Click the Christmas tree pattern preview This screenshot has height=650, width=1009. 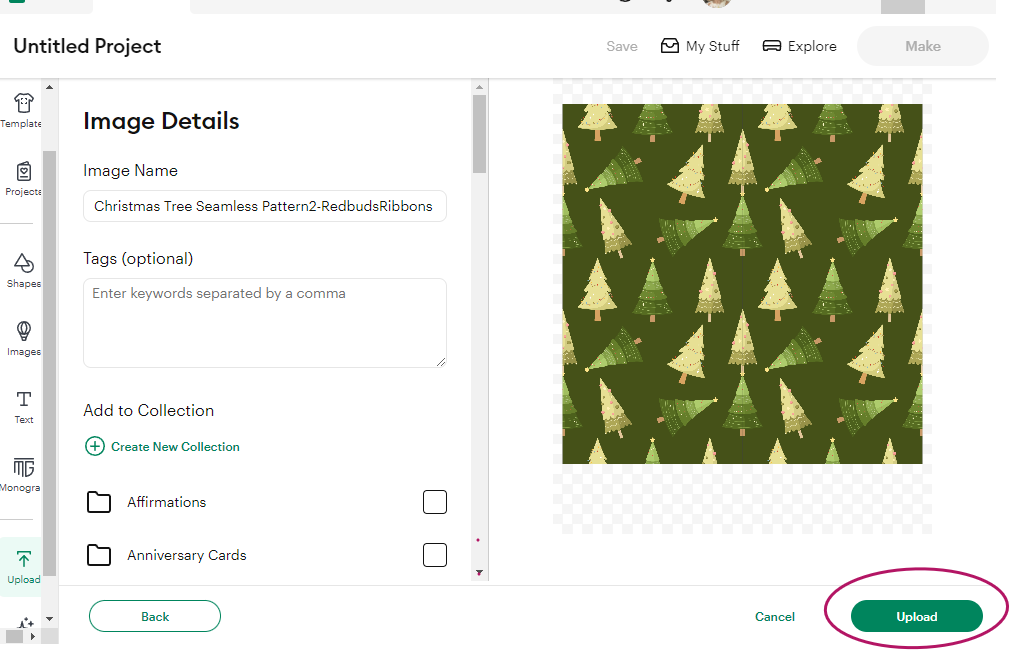click(x=741, y=284)
